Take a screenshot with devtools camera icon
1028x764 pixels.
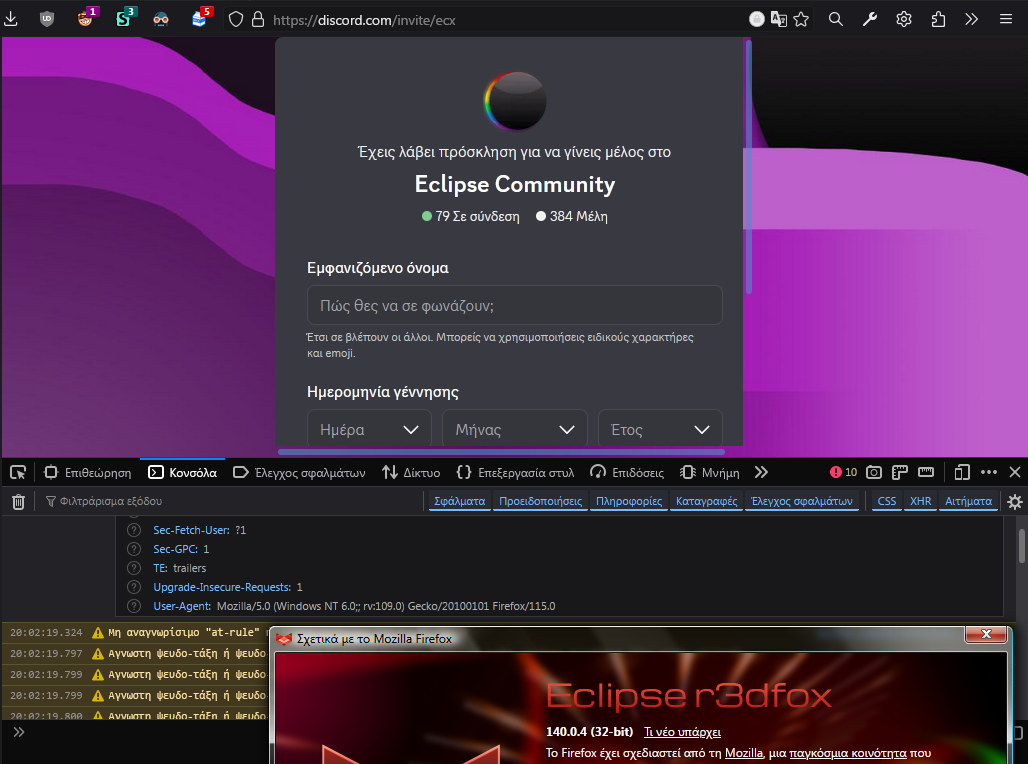tap(874, 472)
